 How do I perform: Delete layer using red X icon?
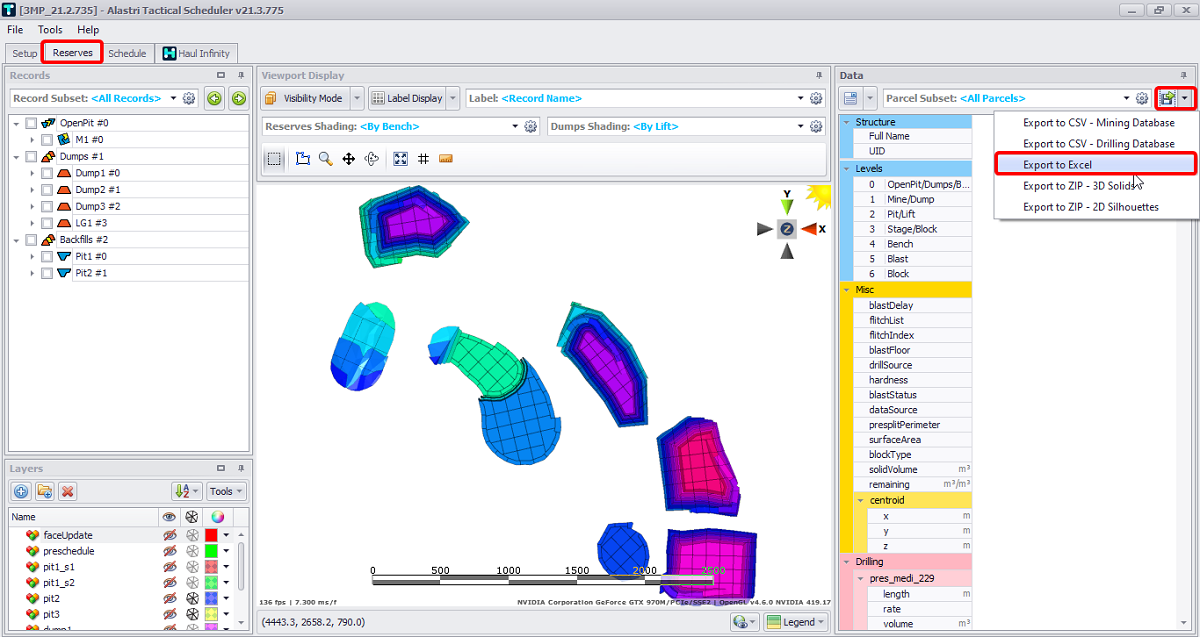67,491
